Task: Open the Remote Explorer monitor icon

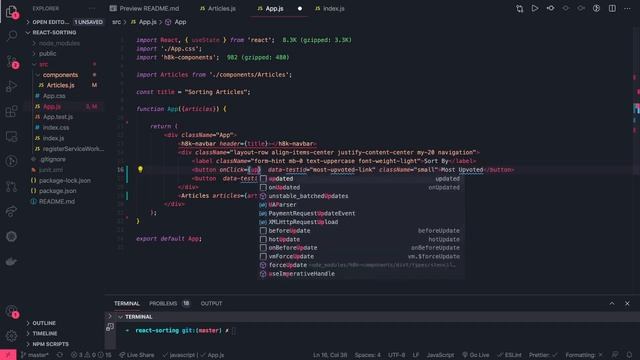Action: [x=11, y=136]
